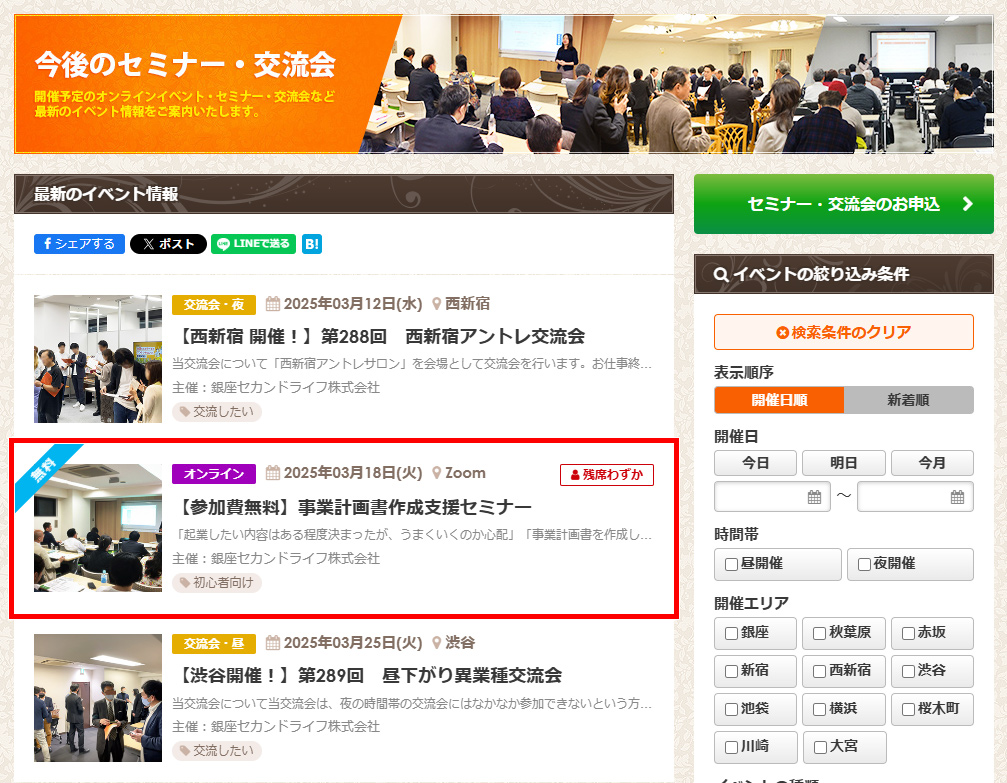The width and height of the screenshot is (1007, 783).
Task: Switch sort order to 新着順
Action: coord(908,400)
